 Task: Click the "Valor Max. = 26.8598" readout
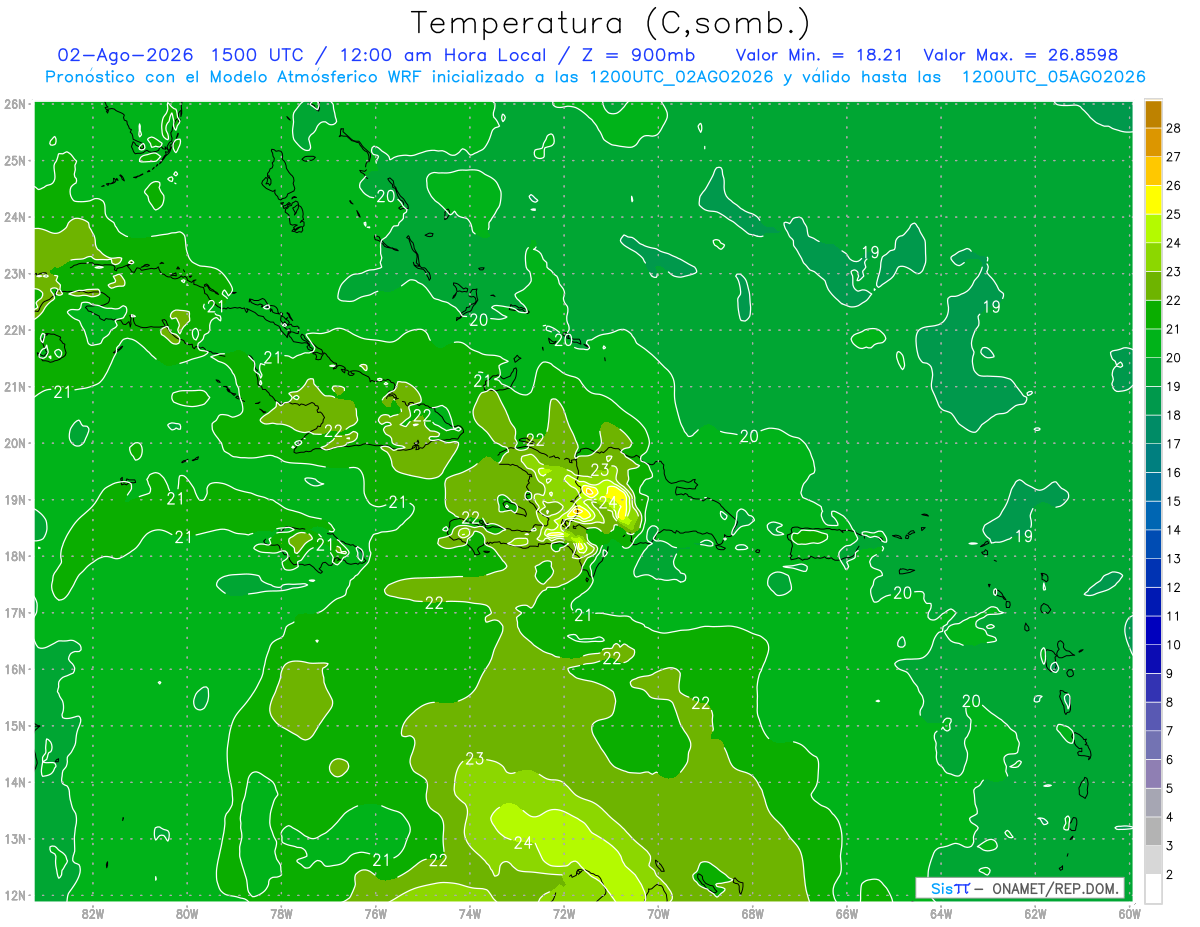[1020, 55]
